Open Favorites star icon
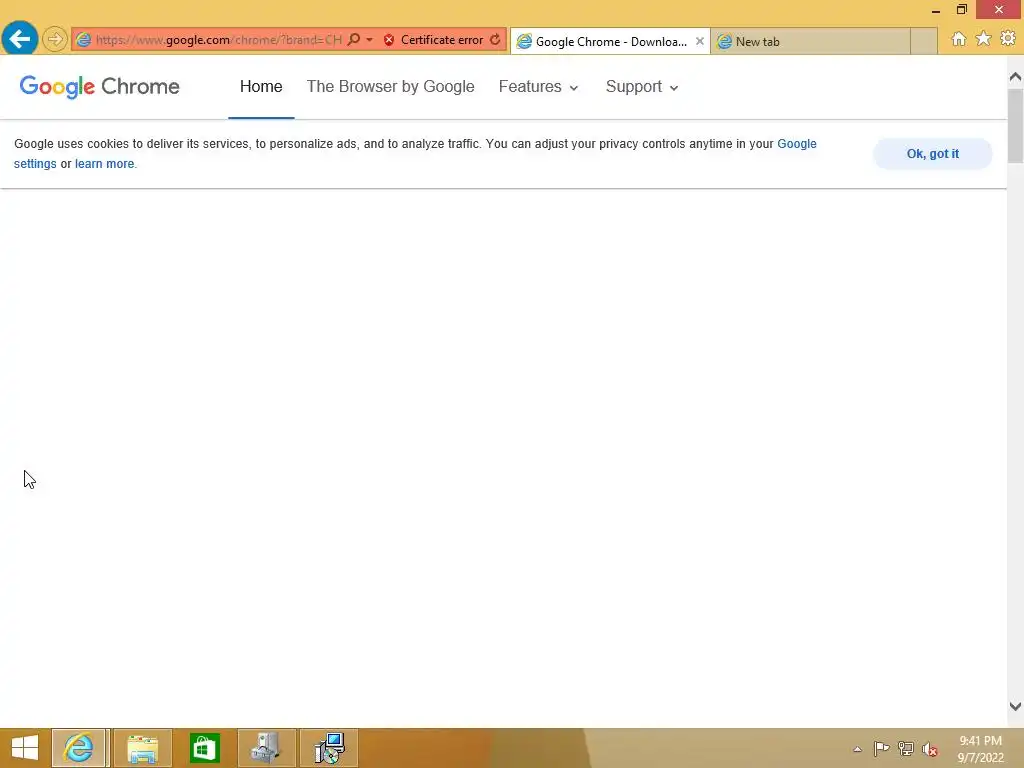This screenshot has width=1024, height=768. 984,39
